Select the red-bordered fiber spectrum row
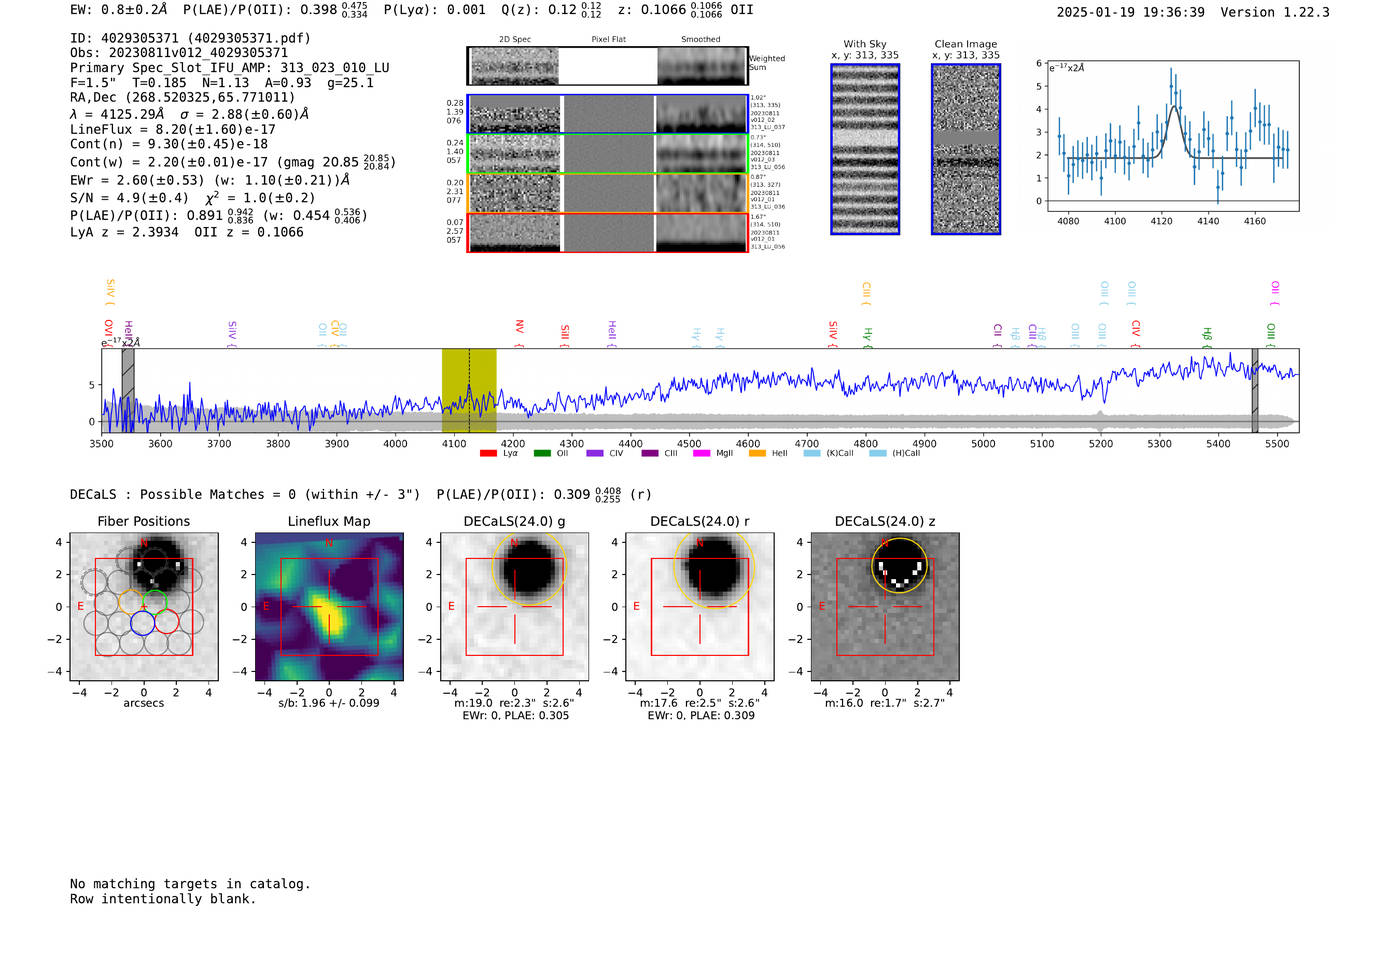Viewport: 1400px width, 953px height. click(608, 232)
